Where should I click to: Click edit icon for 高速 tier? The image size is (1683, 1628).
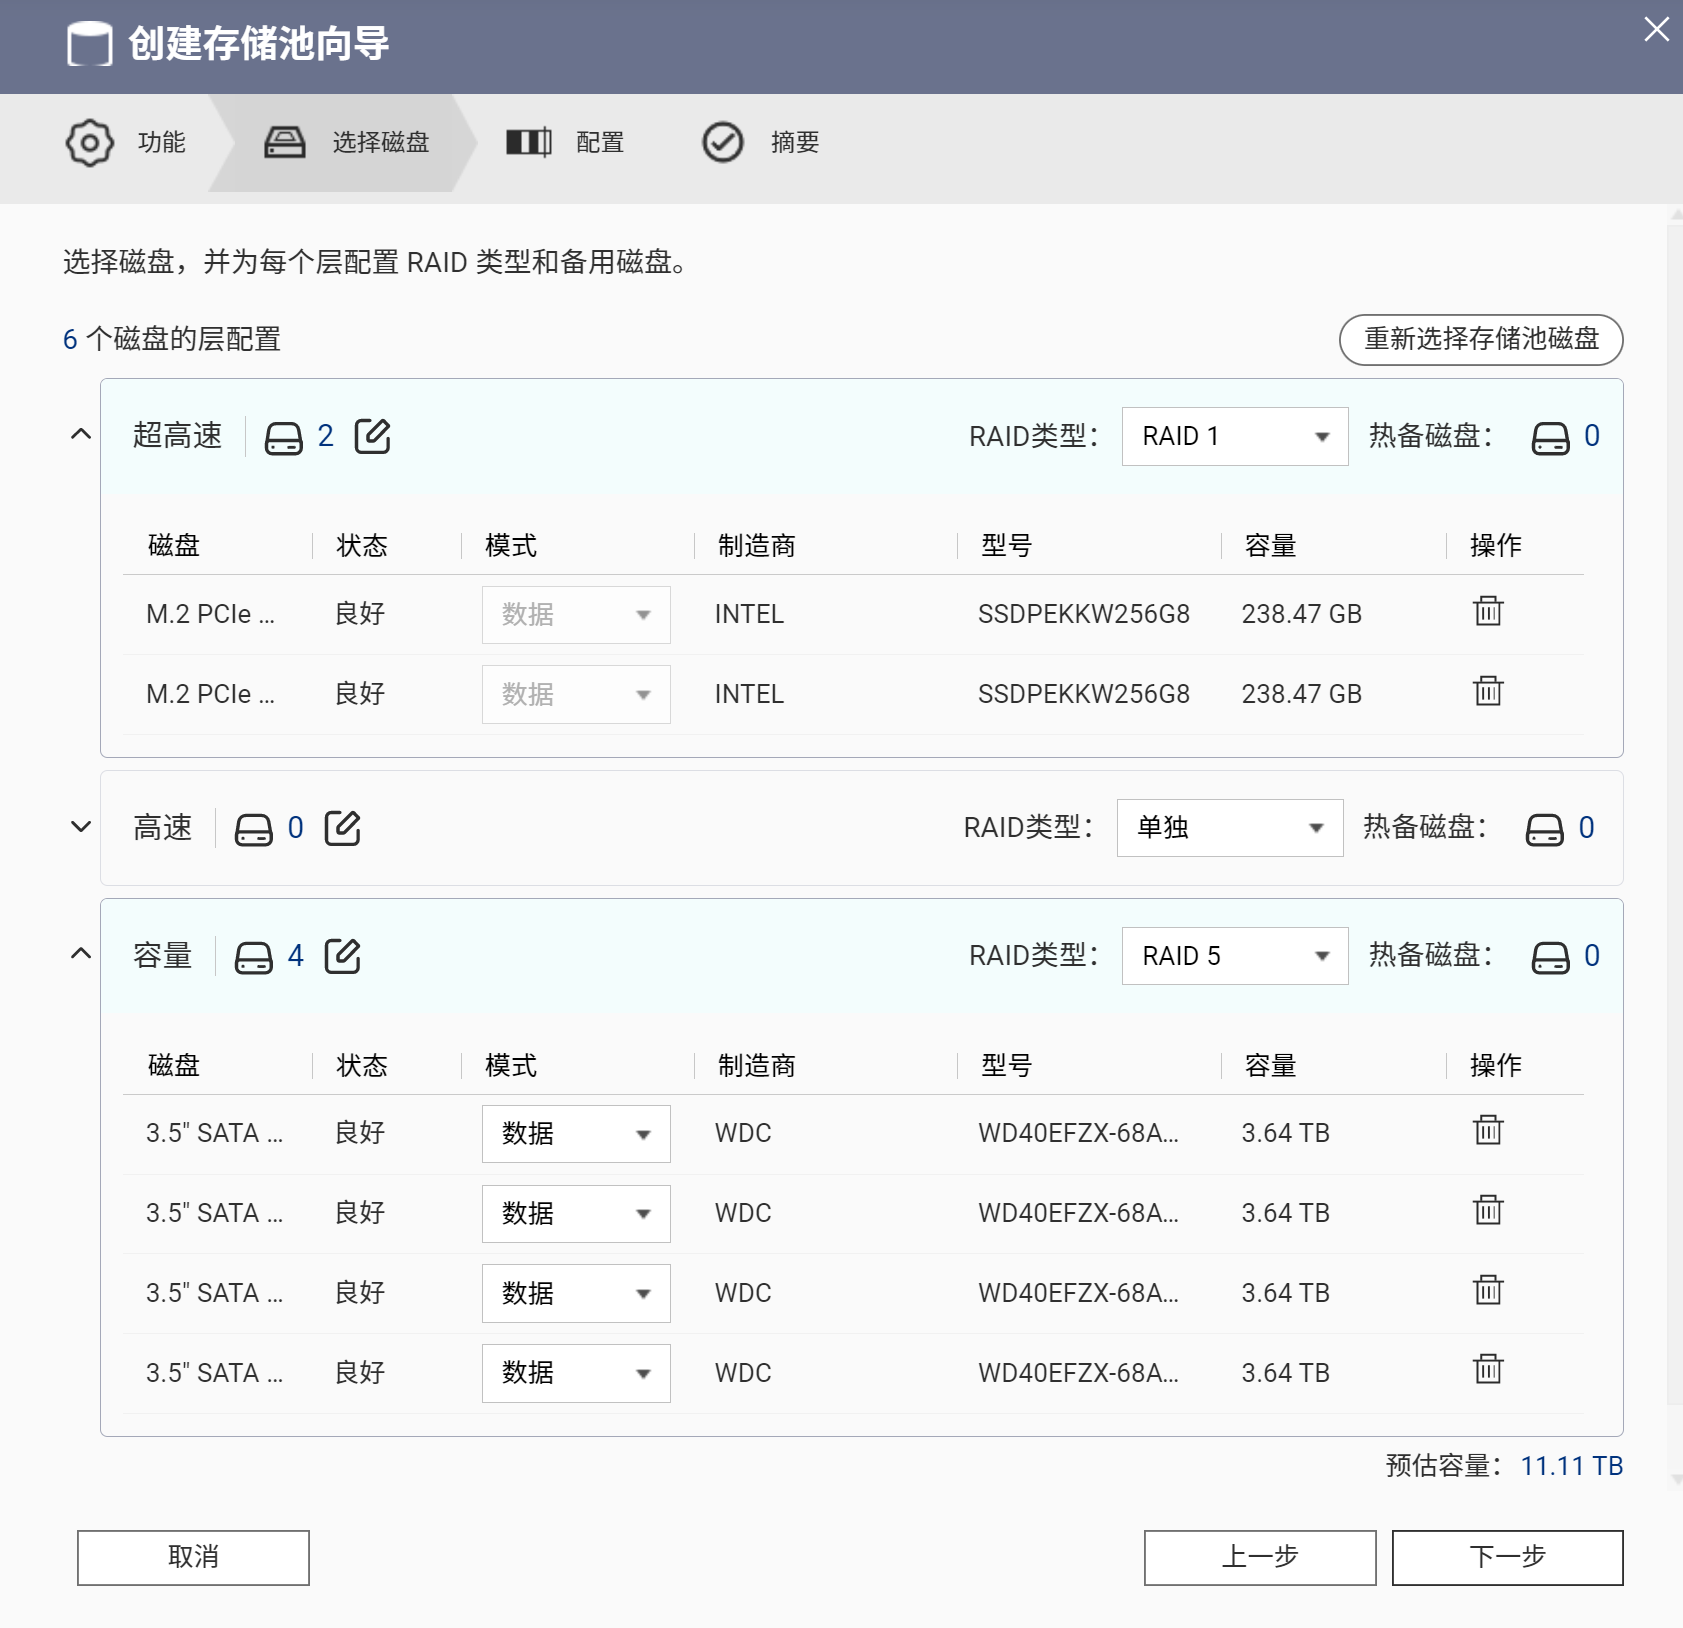click(x=342, y=828)
